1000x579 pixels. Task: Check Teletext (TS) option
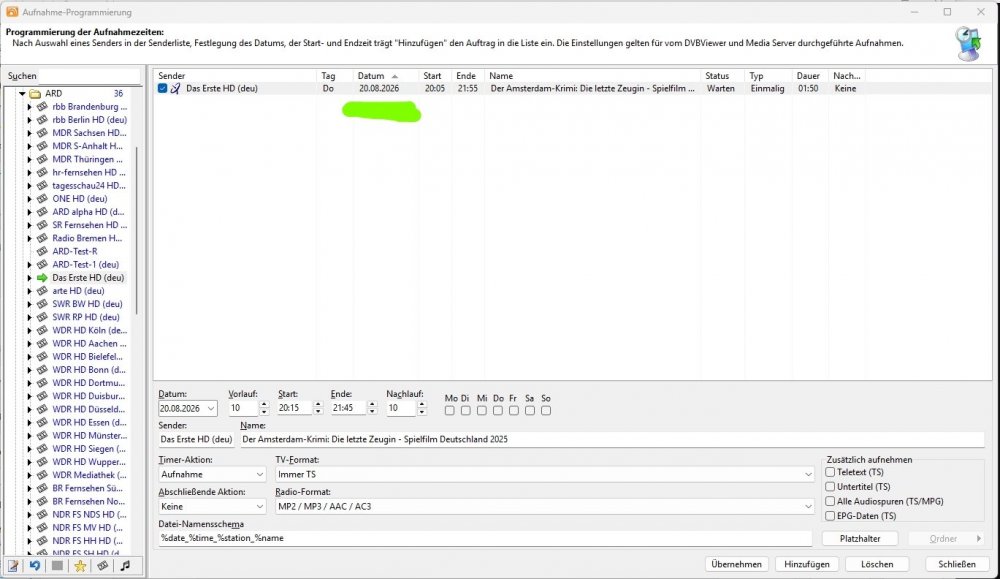[830, 473]
